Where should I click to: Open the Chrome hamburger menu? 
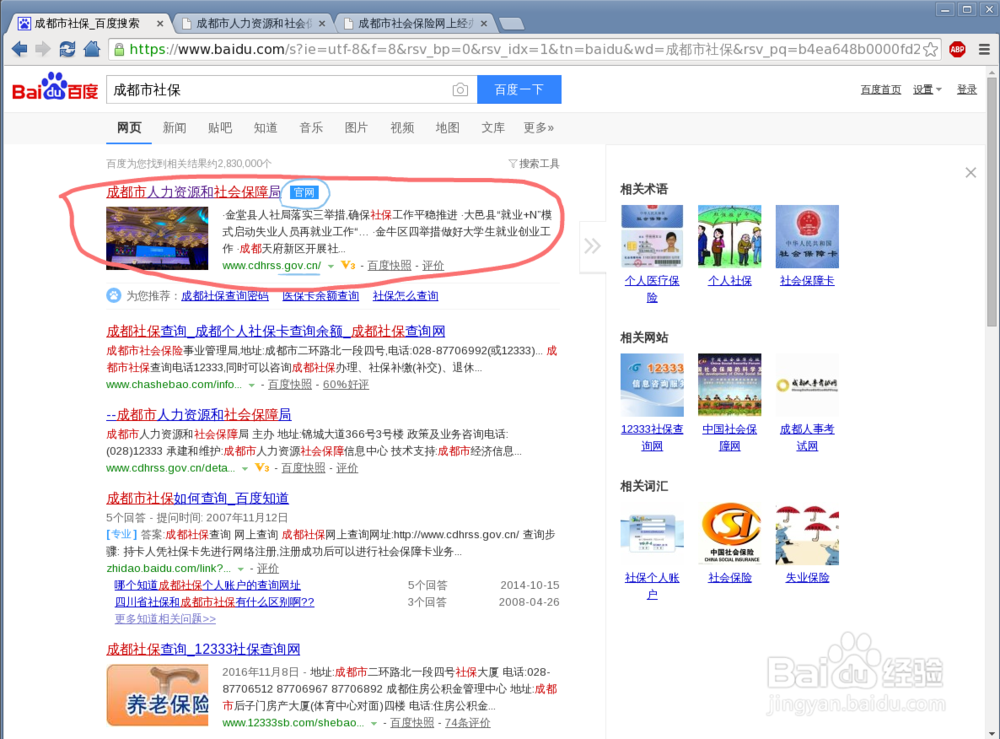984,49
